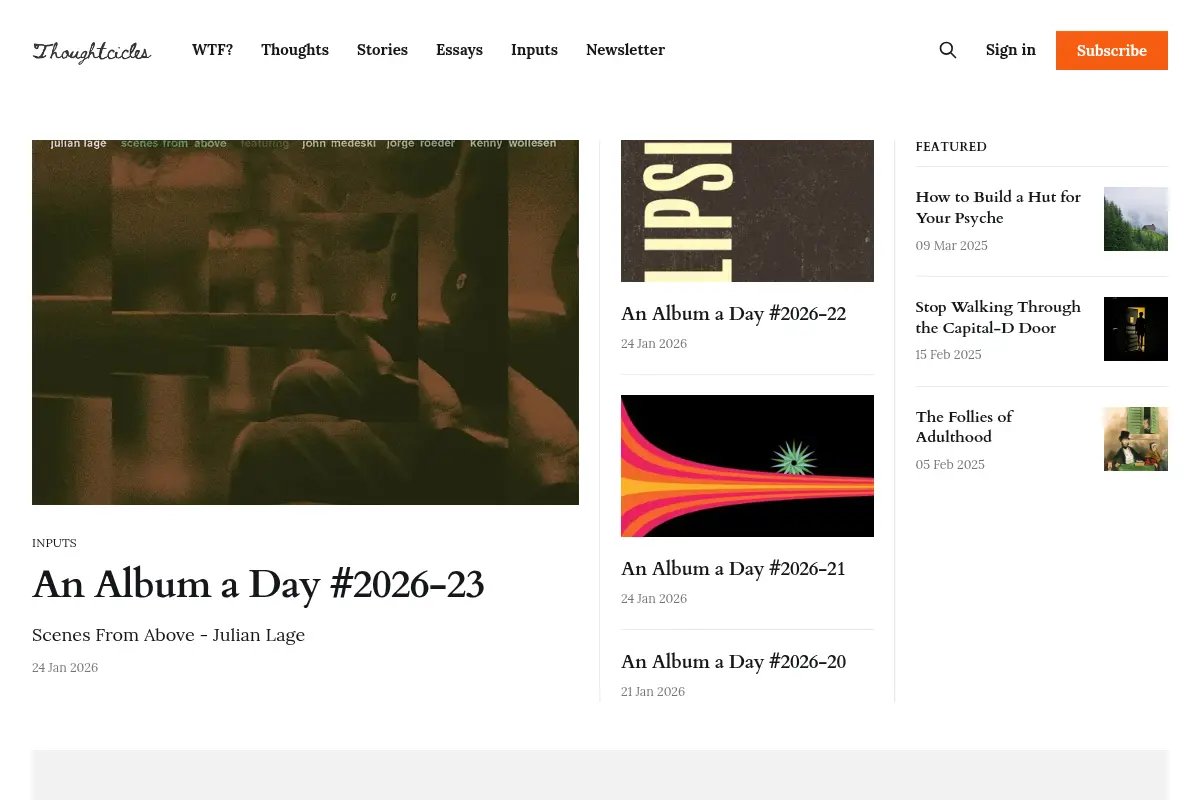Open the Julian Lage album cover image
The width and height of the screenshot is (1200, 800).
point(305,322)
